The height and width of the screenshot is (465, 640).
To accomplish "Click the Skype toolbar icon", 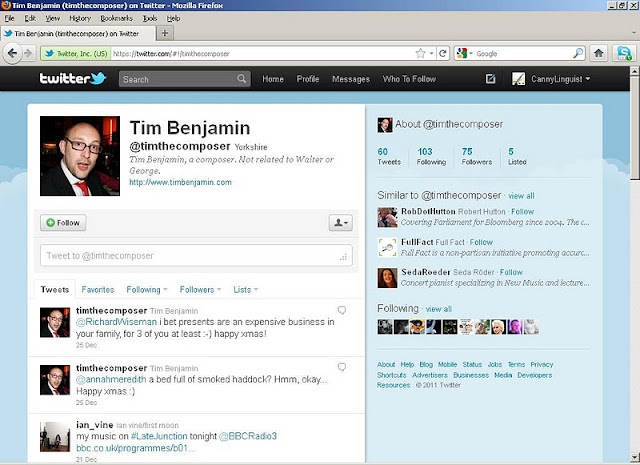I will [x=624, y=53].
